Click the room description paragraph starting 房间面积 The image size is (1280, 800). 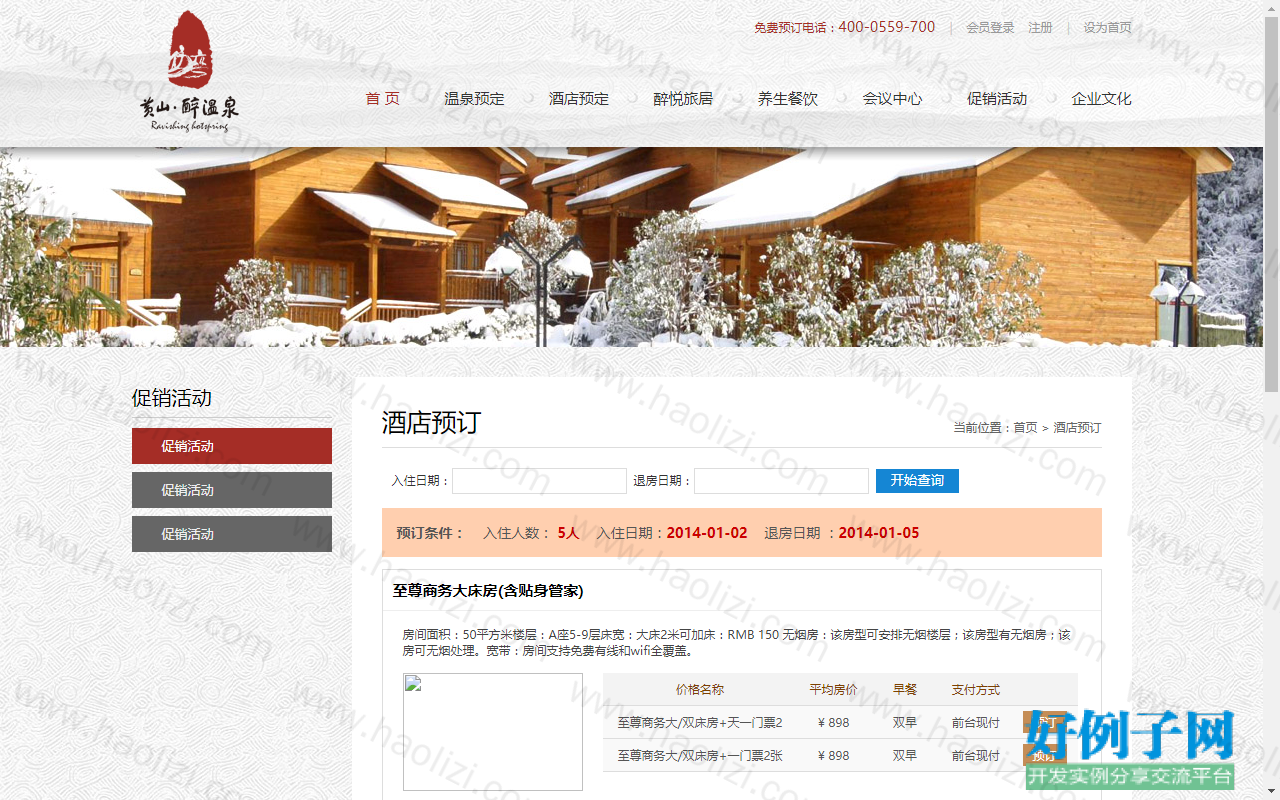736,642
